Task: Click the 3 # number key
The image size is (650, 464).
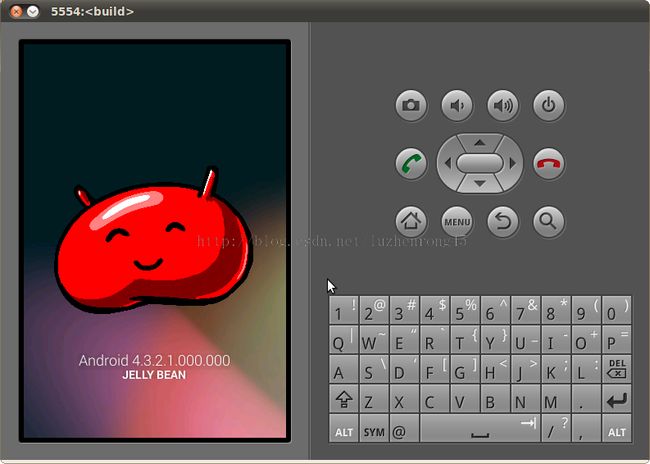Action: 404,310
